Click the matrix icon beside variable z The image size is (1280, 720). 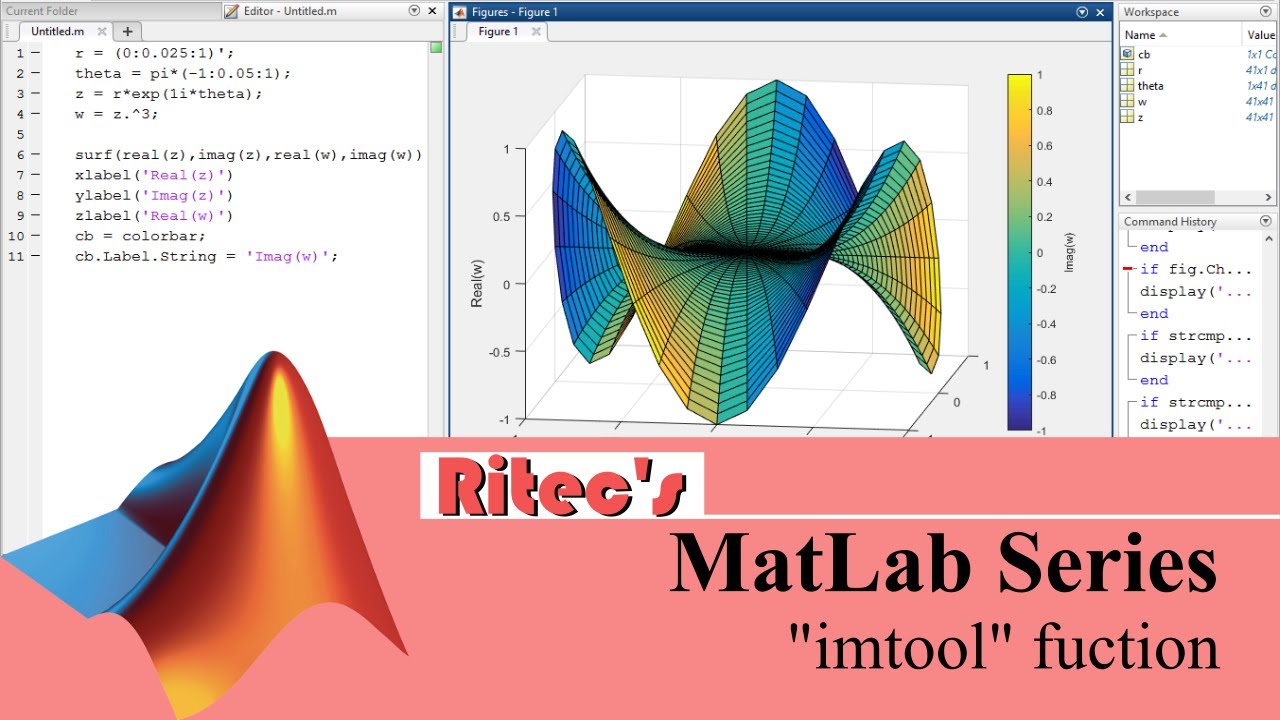click(x=1128, y=117)
